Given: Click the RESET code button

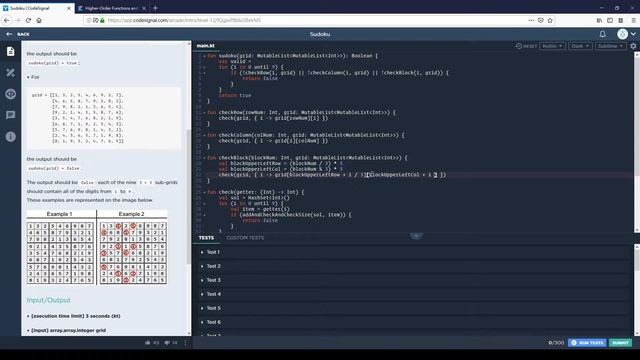Looking at the screenshot, I should [526, 46].
